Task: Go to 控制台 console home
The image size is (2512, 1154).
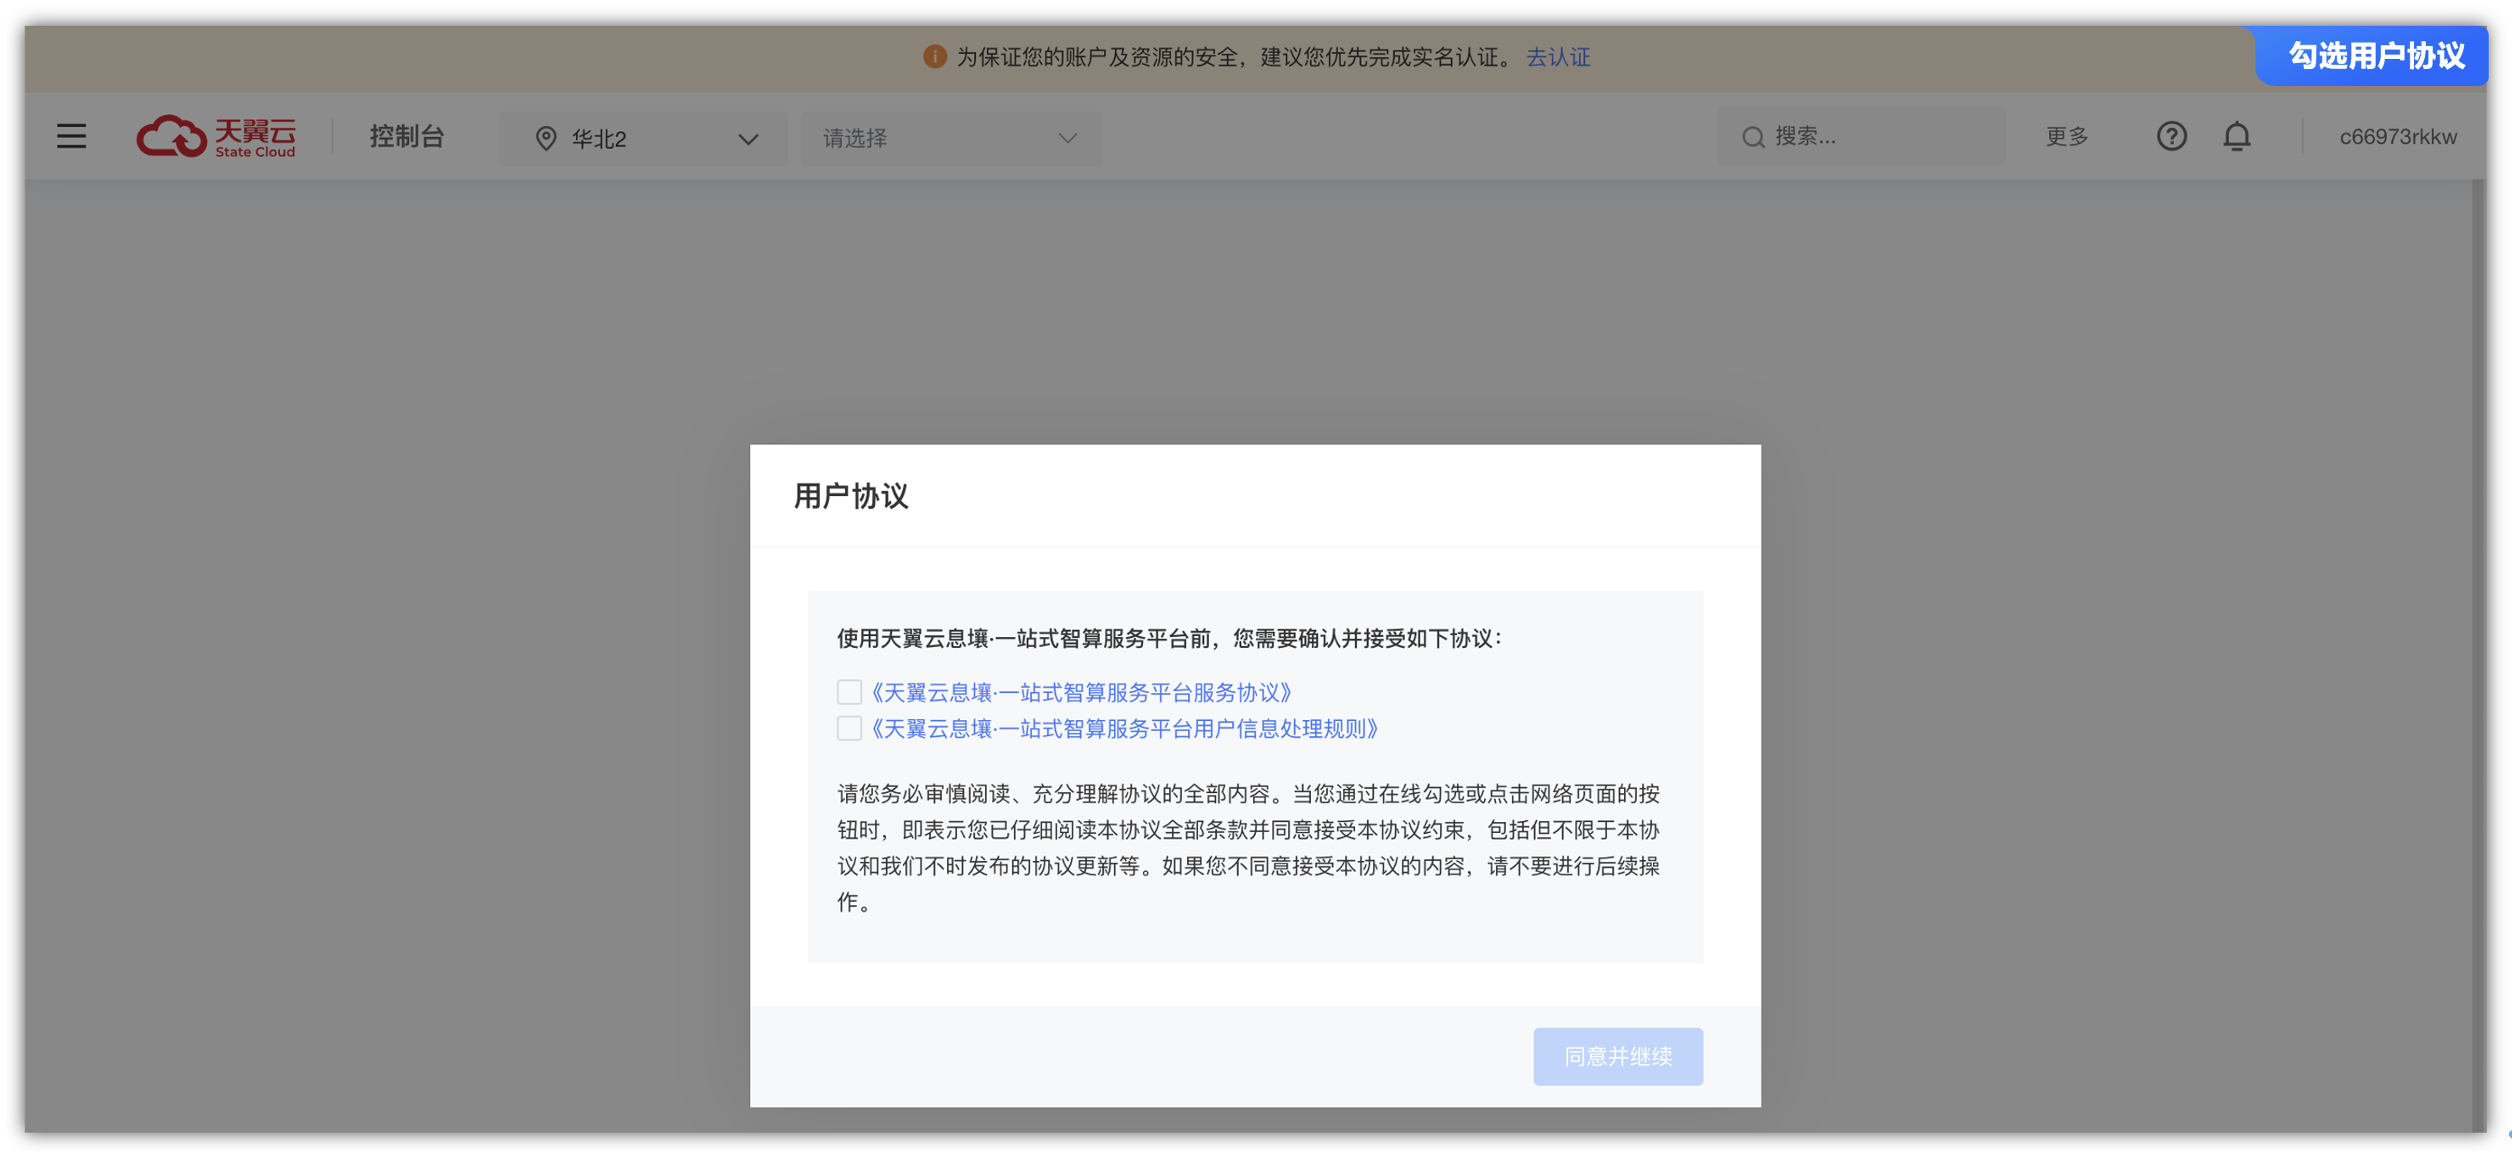Action: tap(407, 136)
